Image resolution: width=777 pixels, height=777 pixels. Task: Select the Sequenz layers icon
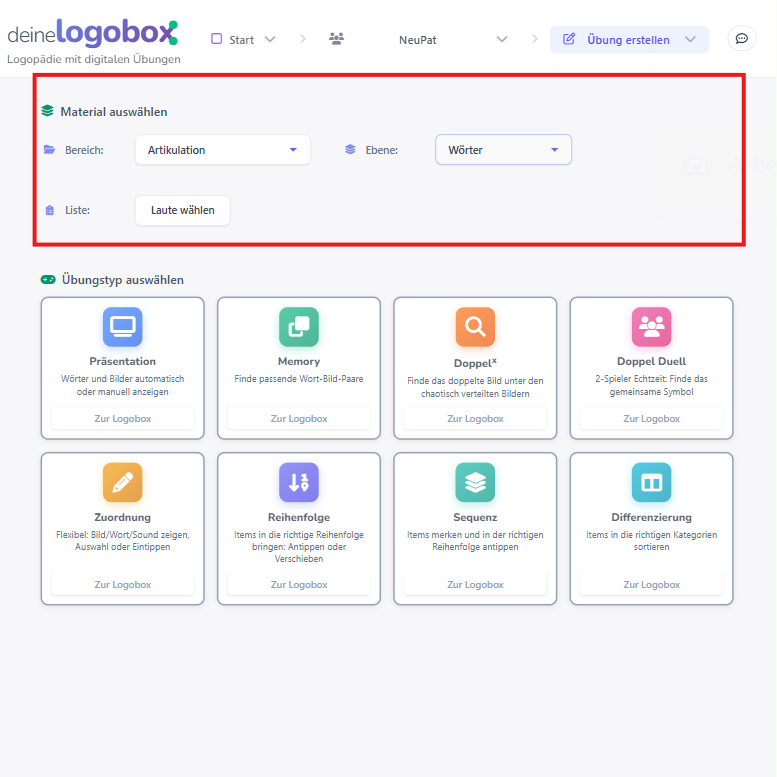tap(475, 482)
